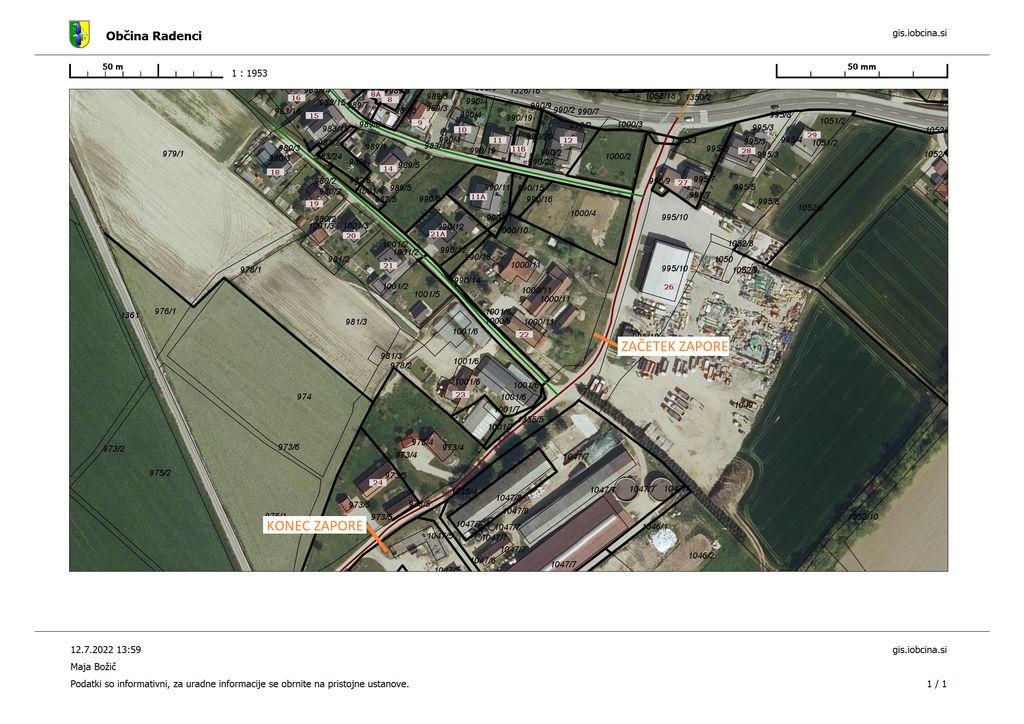The height and width of the screenshot is (724, 1024).
Task: Select house number 24 marker
Action: [376, 483]
